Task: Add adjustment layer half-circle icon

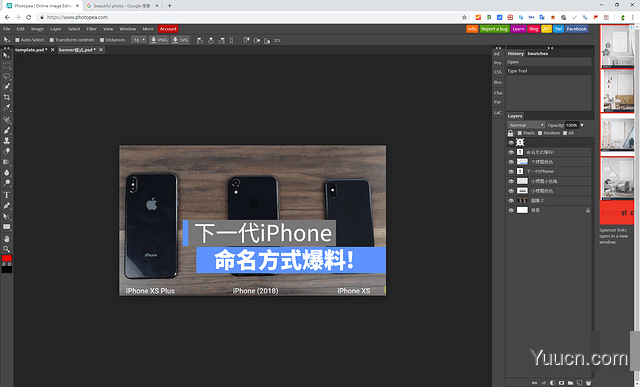Action: click(x=552, y=383)
